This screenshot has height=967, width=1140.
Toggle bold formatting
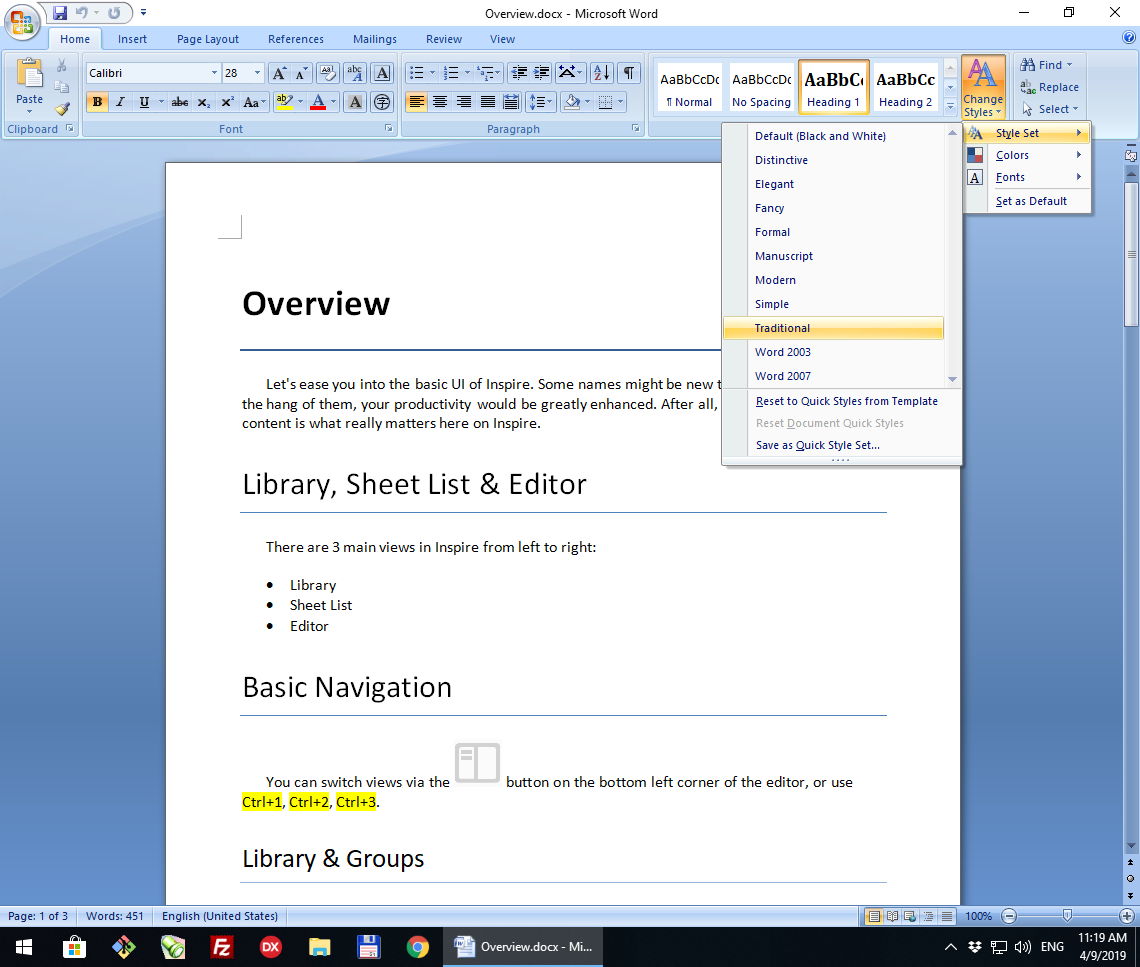point(97,103)
